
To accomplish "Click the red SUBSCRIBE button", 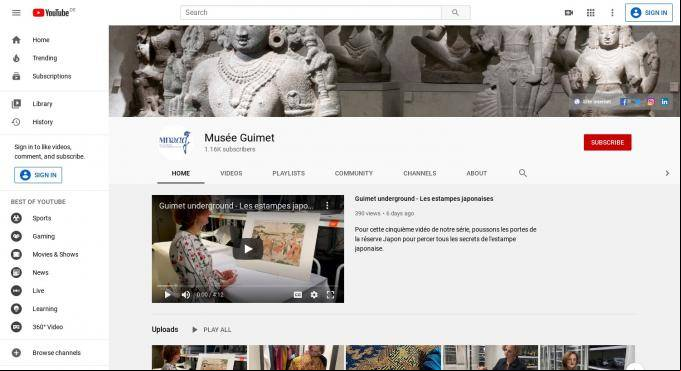I will pyautogui.click(x=607, y=142).
